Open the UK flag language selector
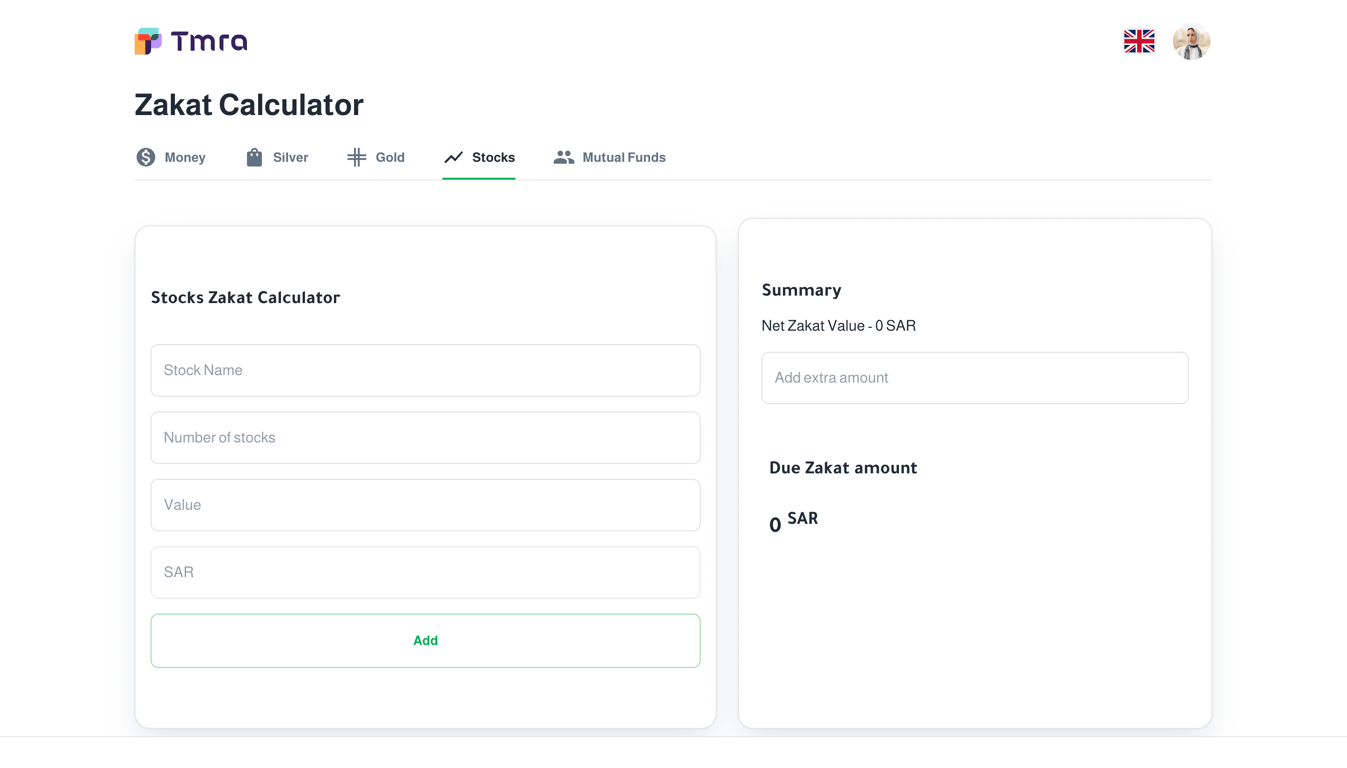The image size is (1347, 768). tap(1138, 41)
